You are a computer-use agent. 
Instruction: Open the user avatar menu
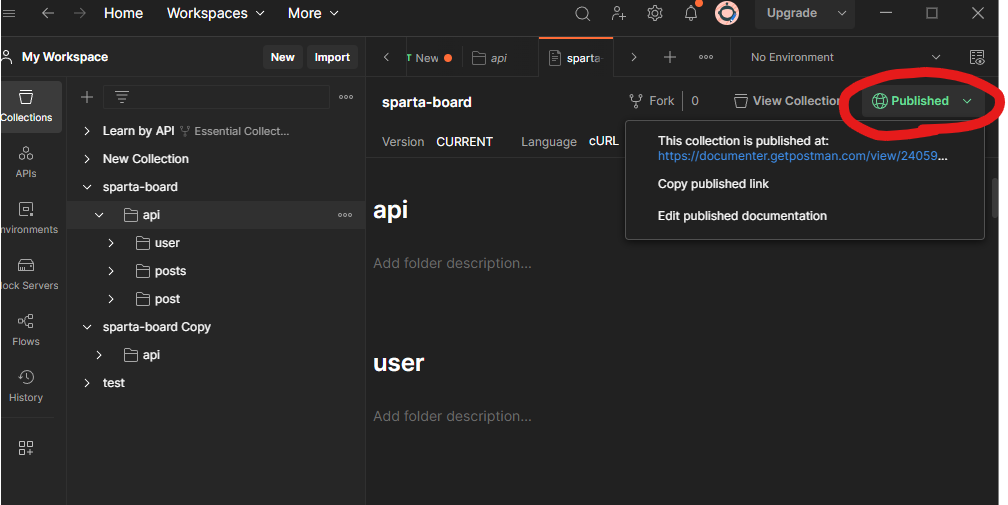727,13
